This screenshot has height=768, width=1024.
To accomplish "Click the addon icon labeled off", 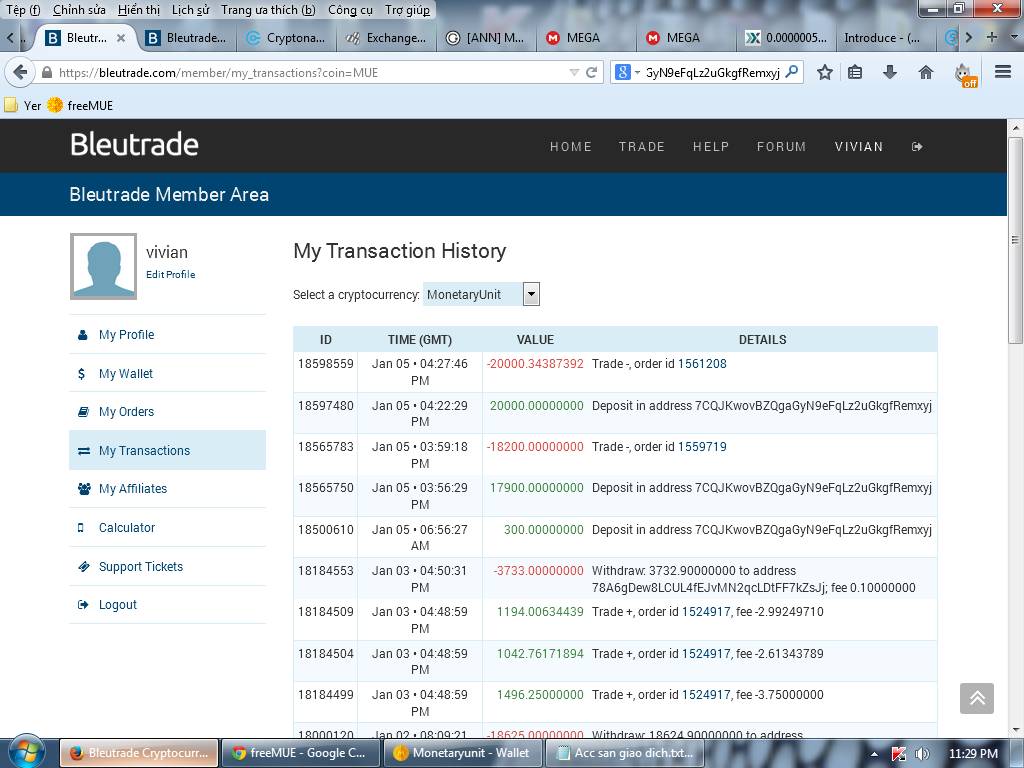I will coord(965,74).
